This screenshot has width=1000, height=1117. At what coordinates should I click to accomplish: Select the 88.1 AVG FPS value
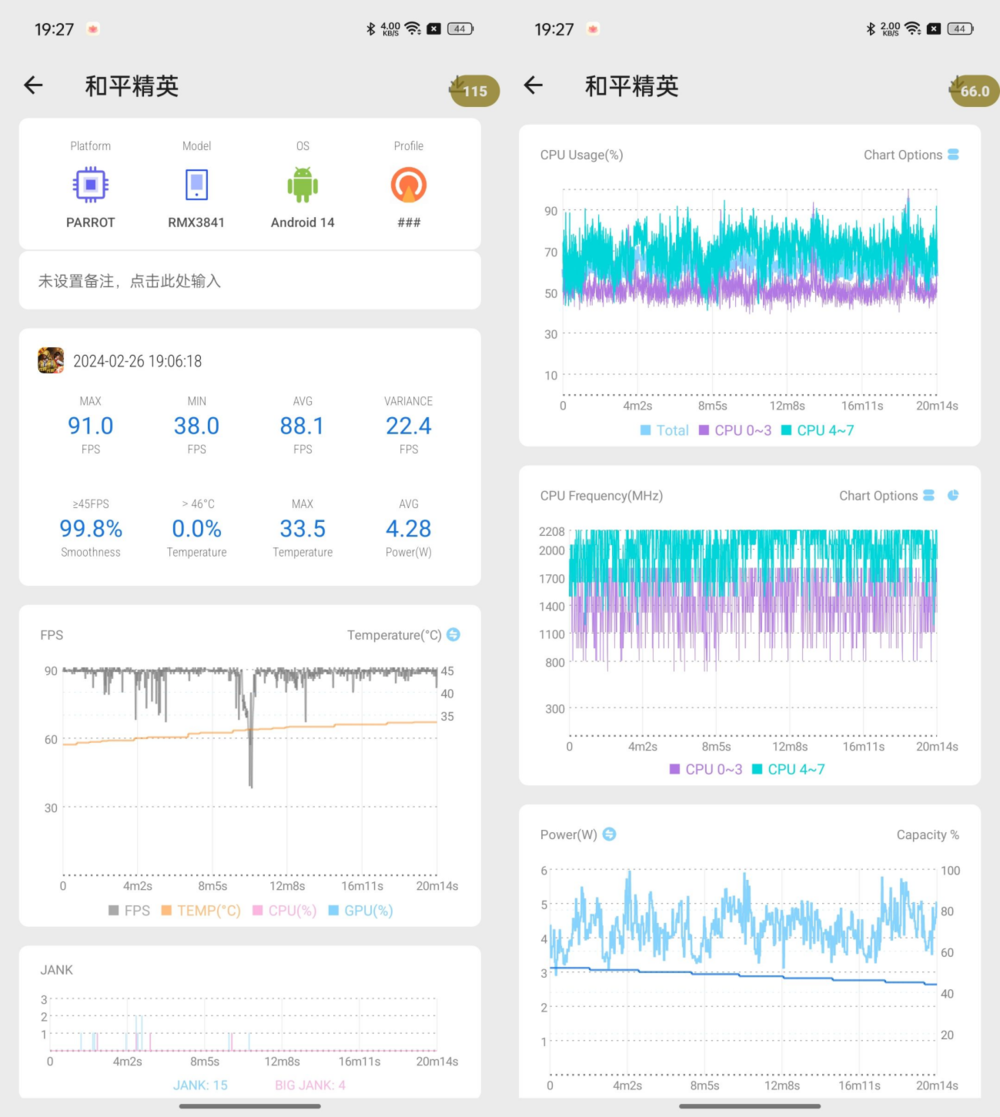click(302, 426)
